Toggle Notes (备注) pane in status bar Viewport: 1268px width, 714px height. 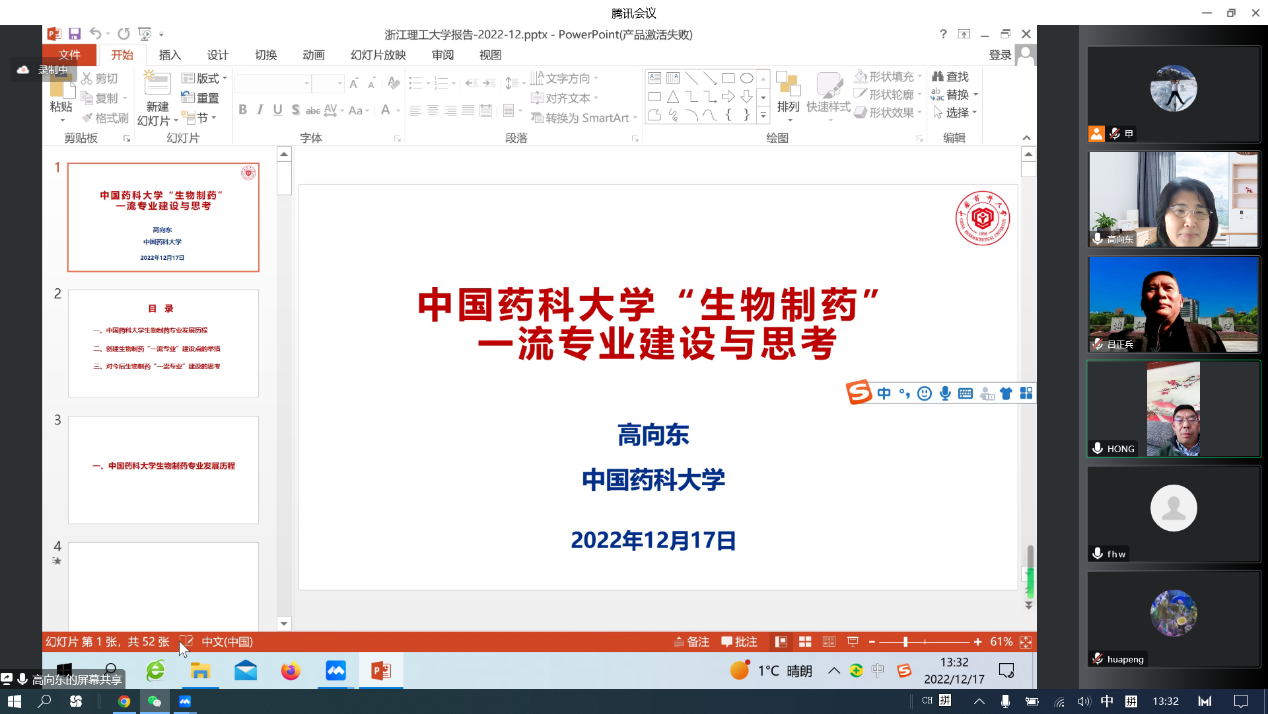pos(692,642)
